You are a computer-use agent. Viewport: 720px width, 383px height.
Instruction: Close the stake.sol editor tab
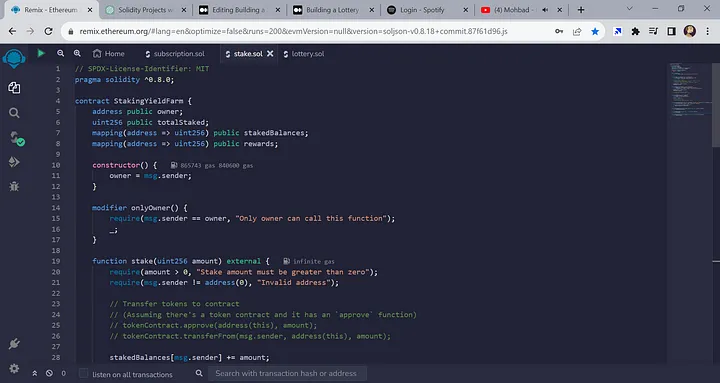[x=270, y=54]
